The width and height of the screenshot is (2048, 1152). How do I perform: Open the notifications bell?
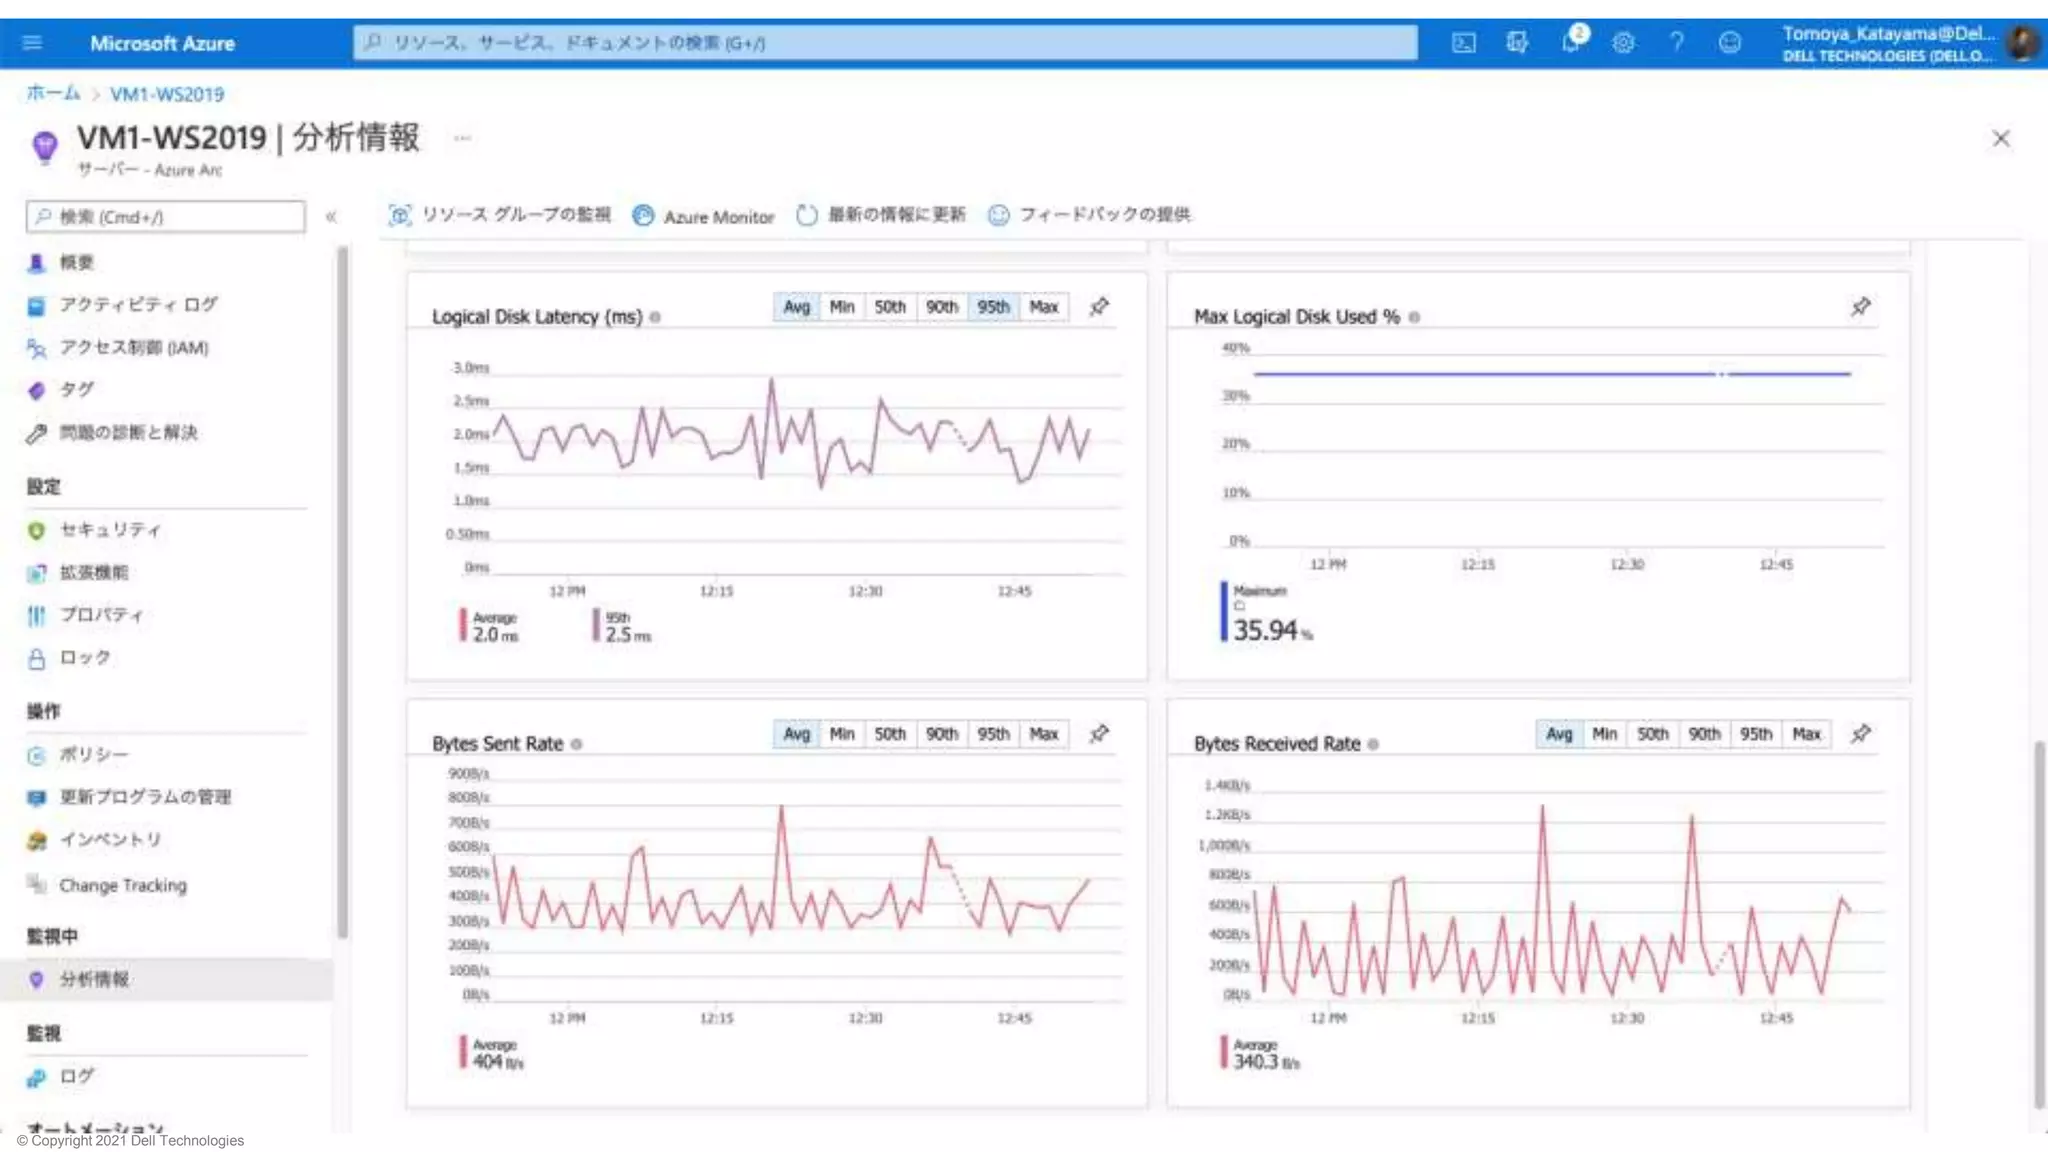point(1571,43)
